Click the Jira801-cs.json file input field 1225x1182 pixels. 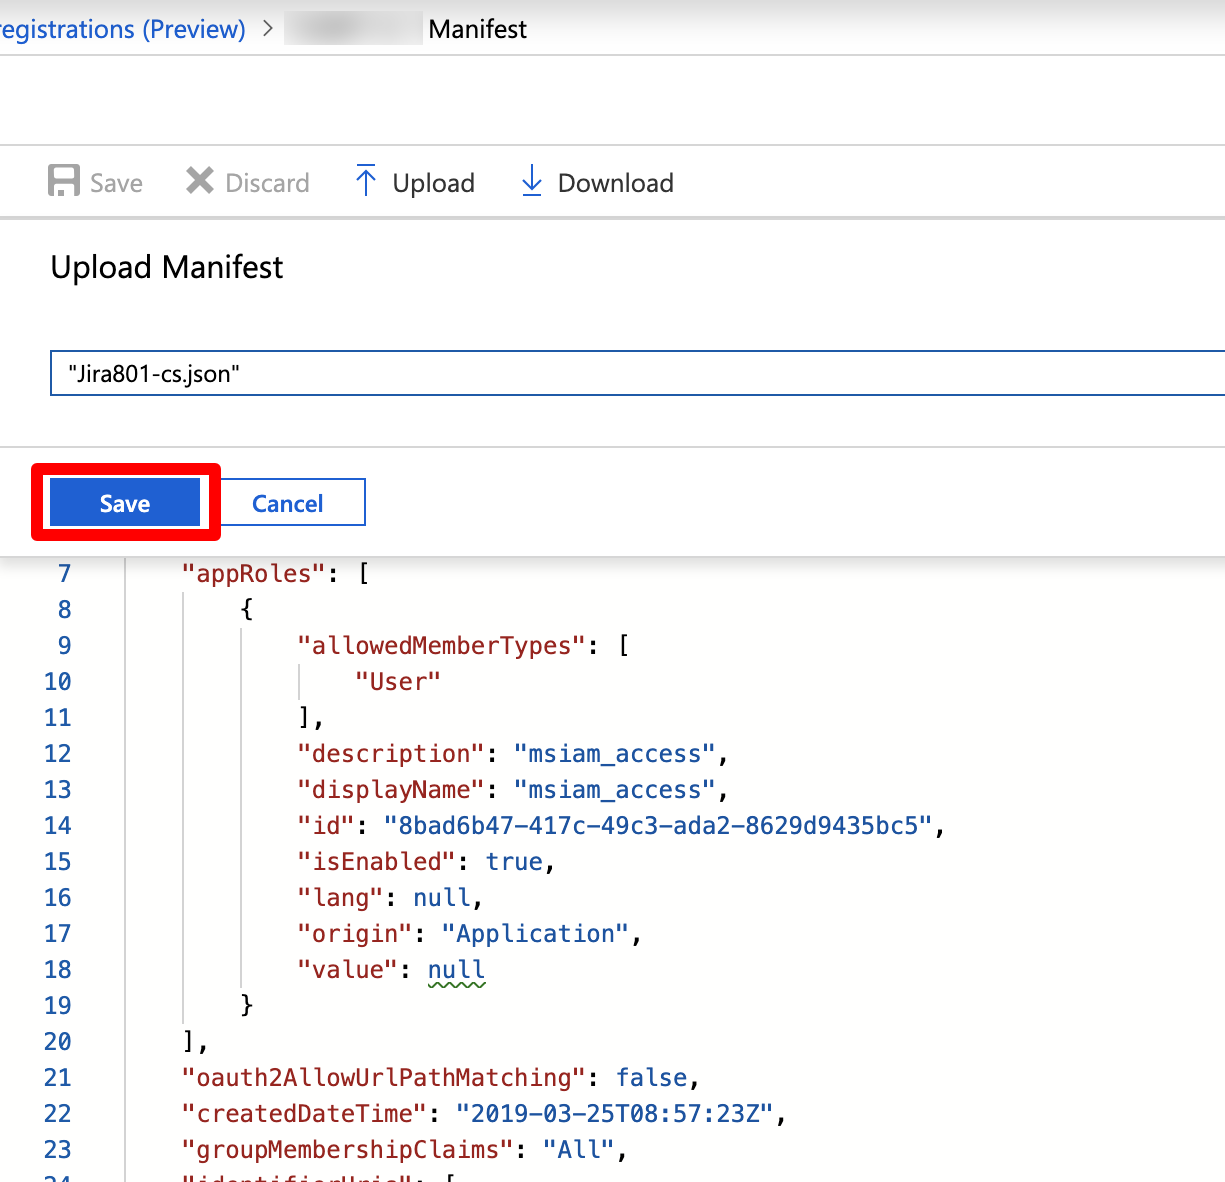click(637, 373)
